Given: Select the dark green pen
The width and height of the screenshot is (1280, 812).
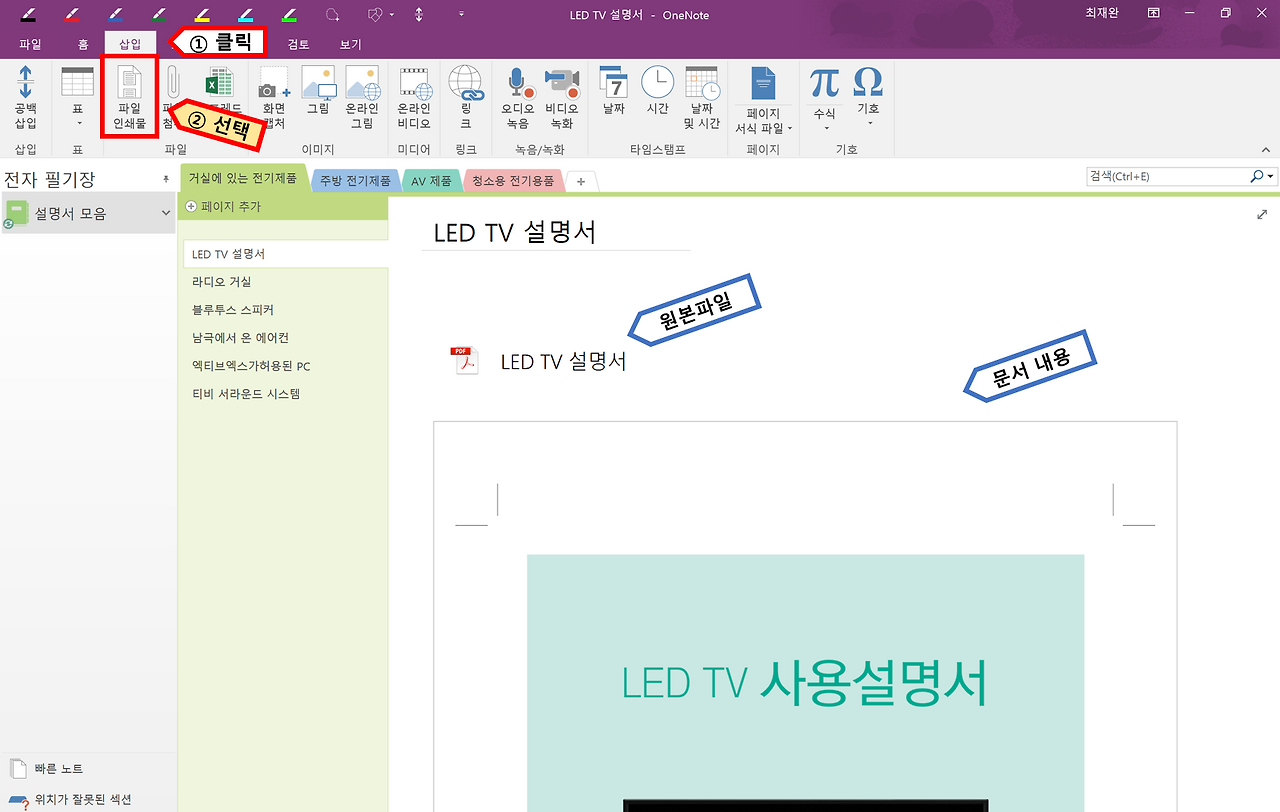Looking at the screenshot, I should point(159,14).
